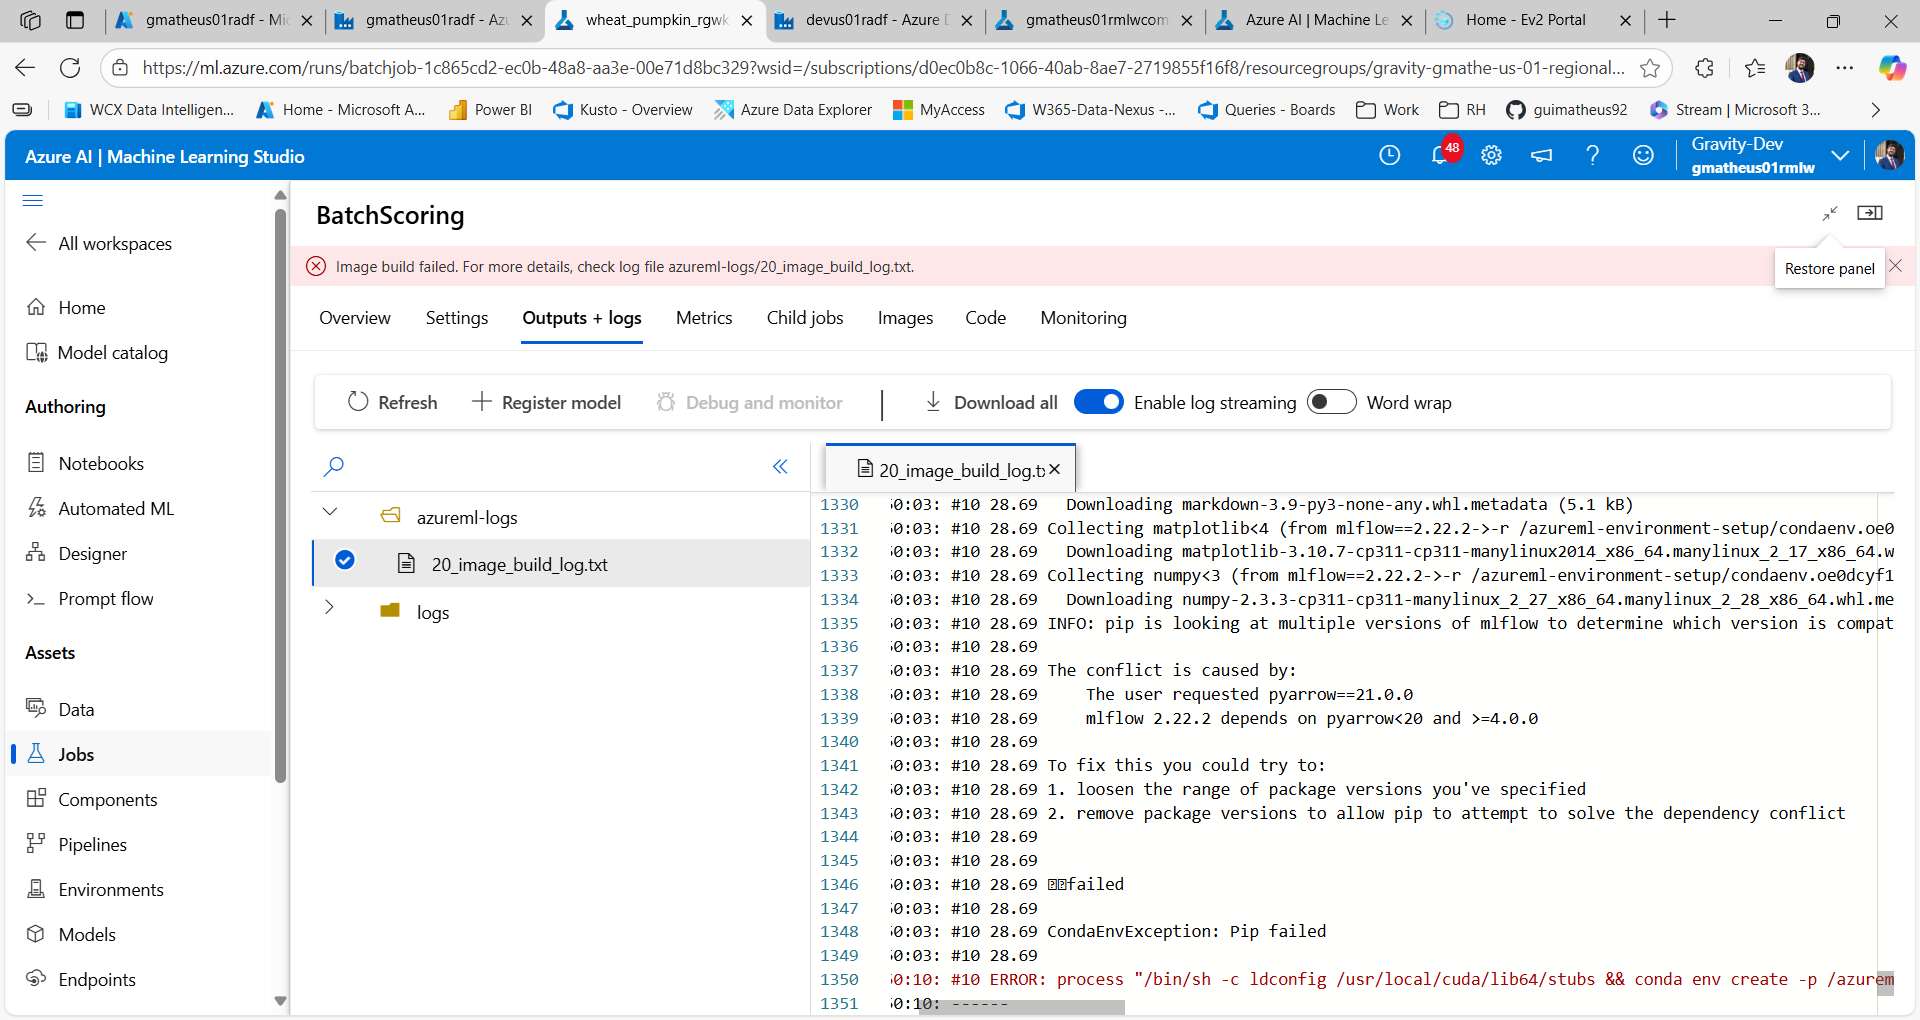Open Designer in the sidebar
Screen dimensions: 1920x1020
pos(77,553)
